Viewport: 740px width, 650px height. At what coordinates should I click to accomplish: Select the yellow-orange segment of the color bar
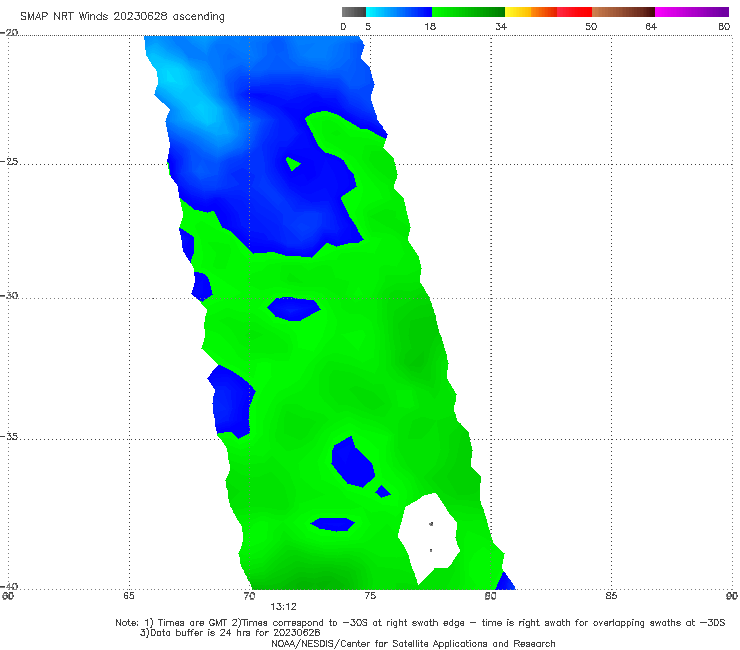[x=531, y=12]
